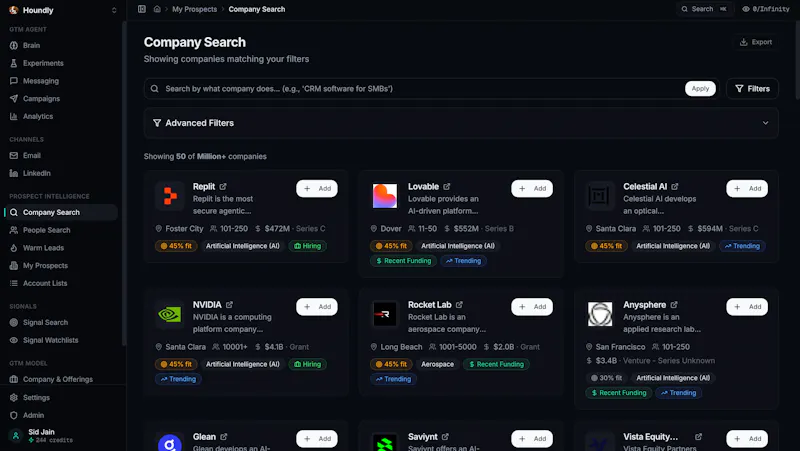Open Lovable external link icon

tap(447, 187)
